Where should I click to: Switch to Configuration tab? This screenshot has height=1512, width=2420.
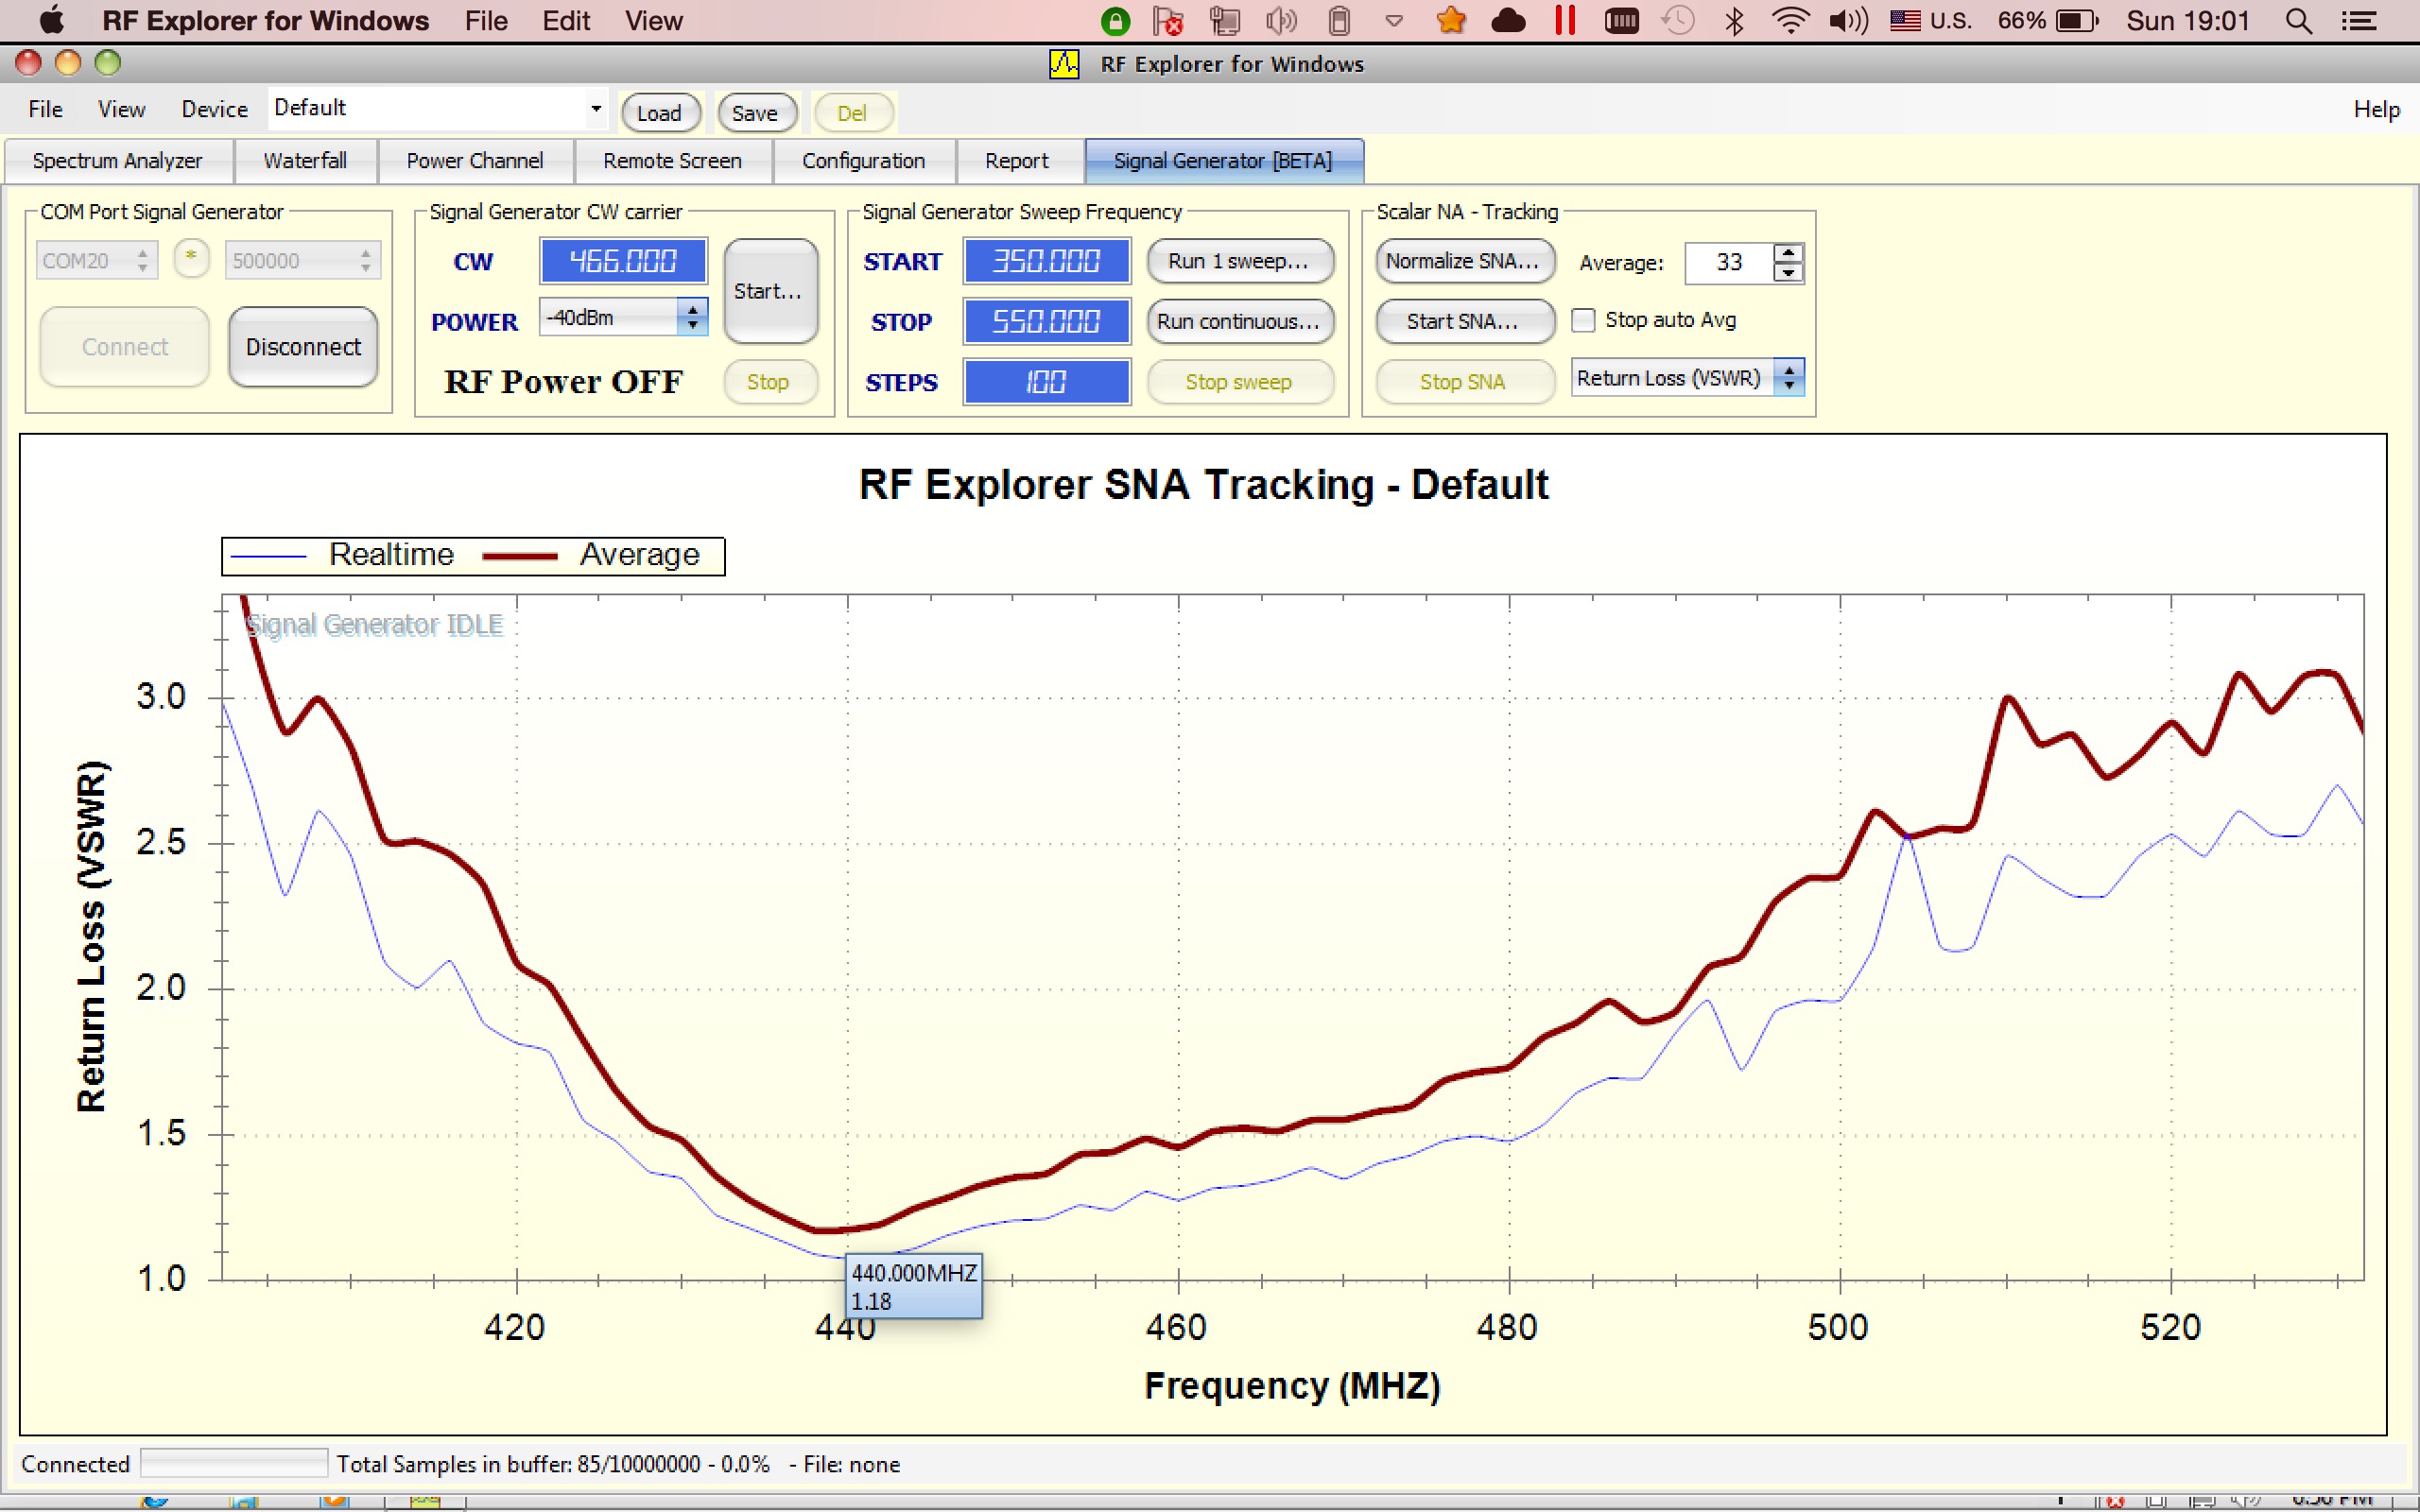coord(863,160)
